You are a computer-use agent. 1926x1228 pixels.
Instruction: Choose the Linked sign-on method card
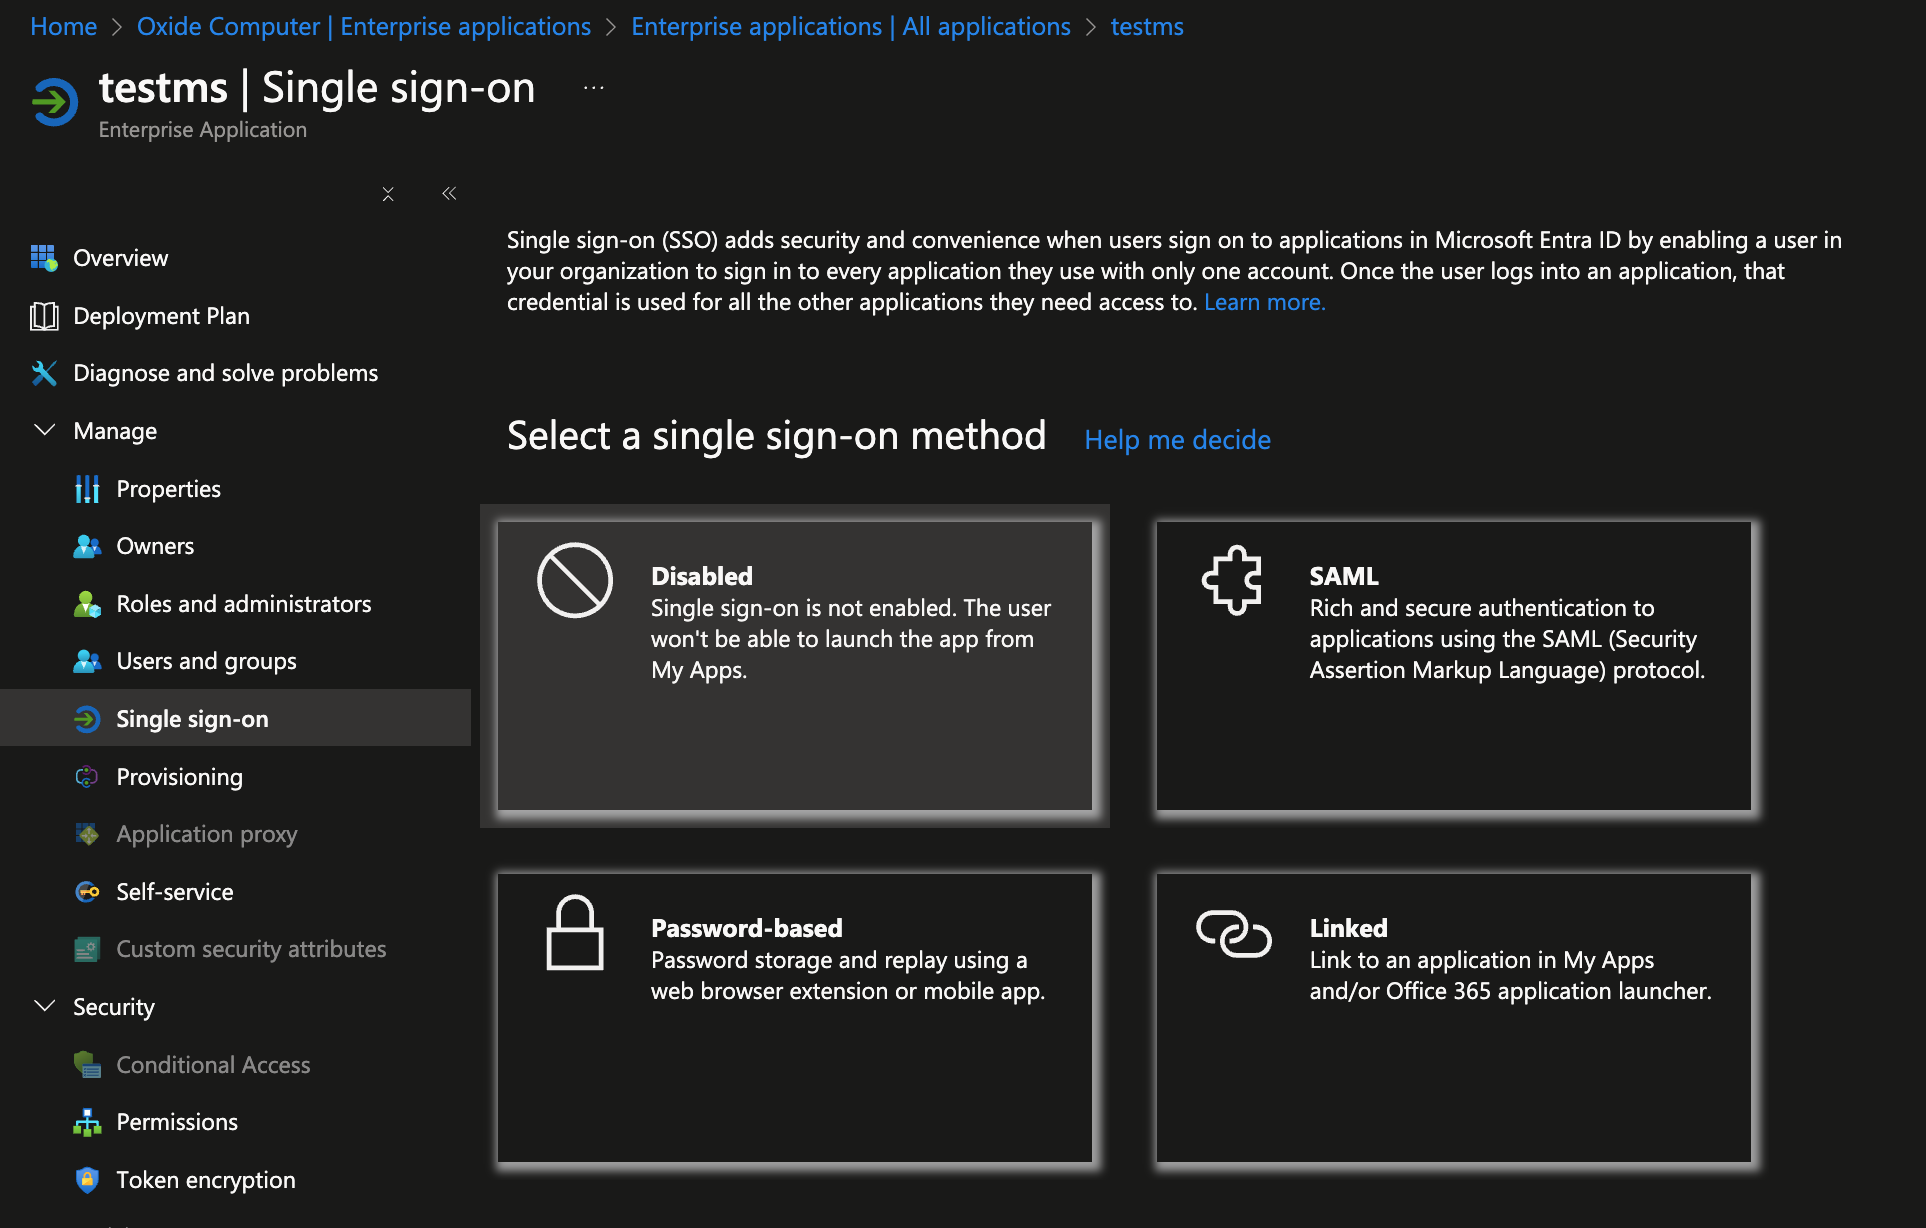[x=1454, y=1018]
